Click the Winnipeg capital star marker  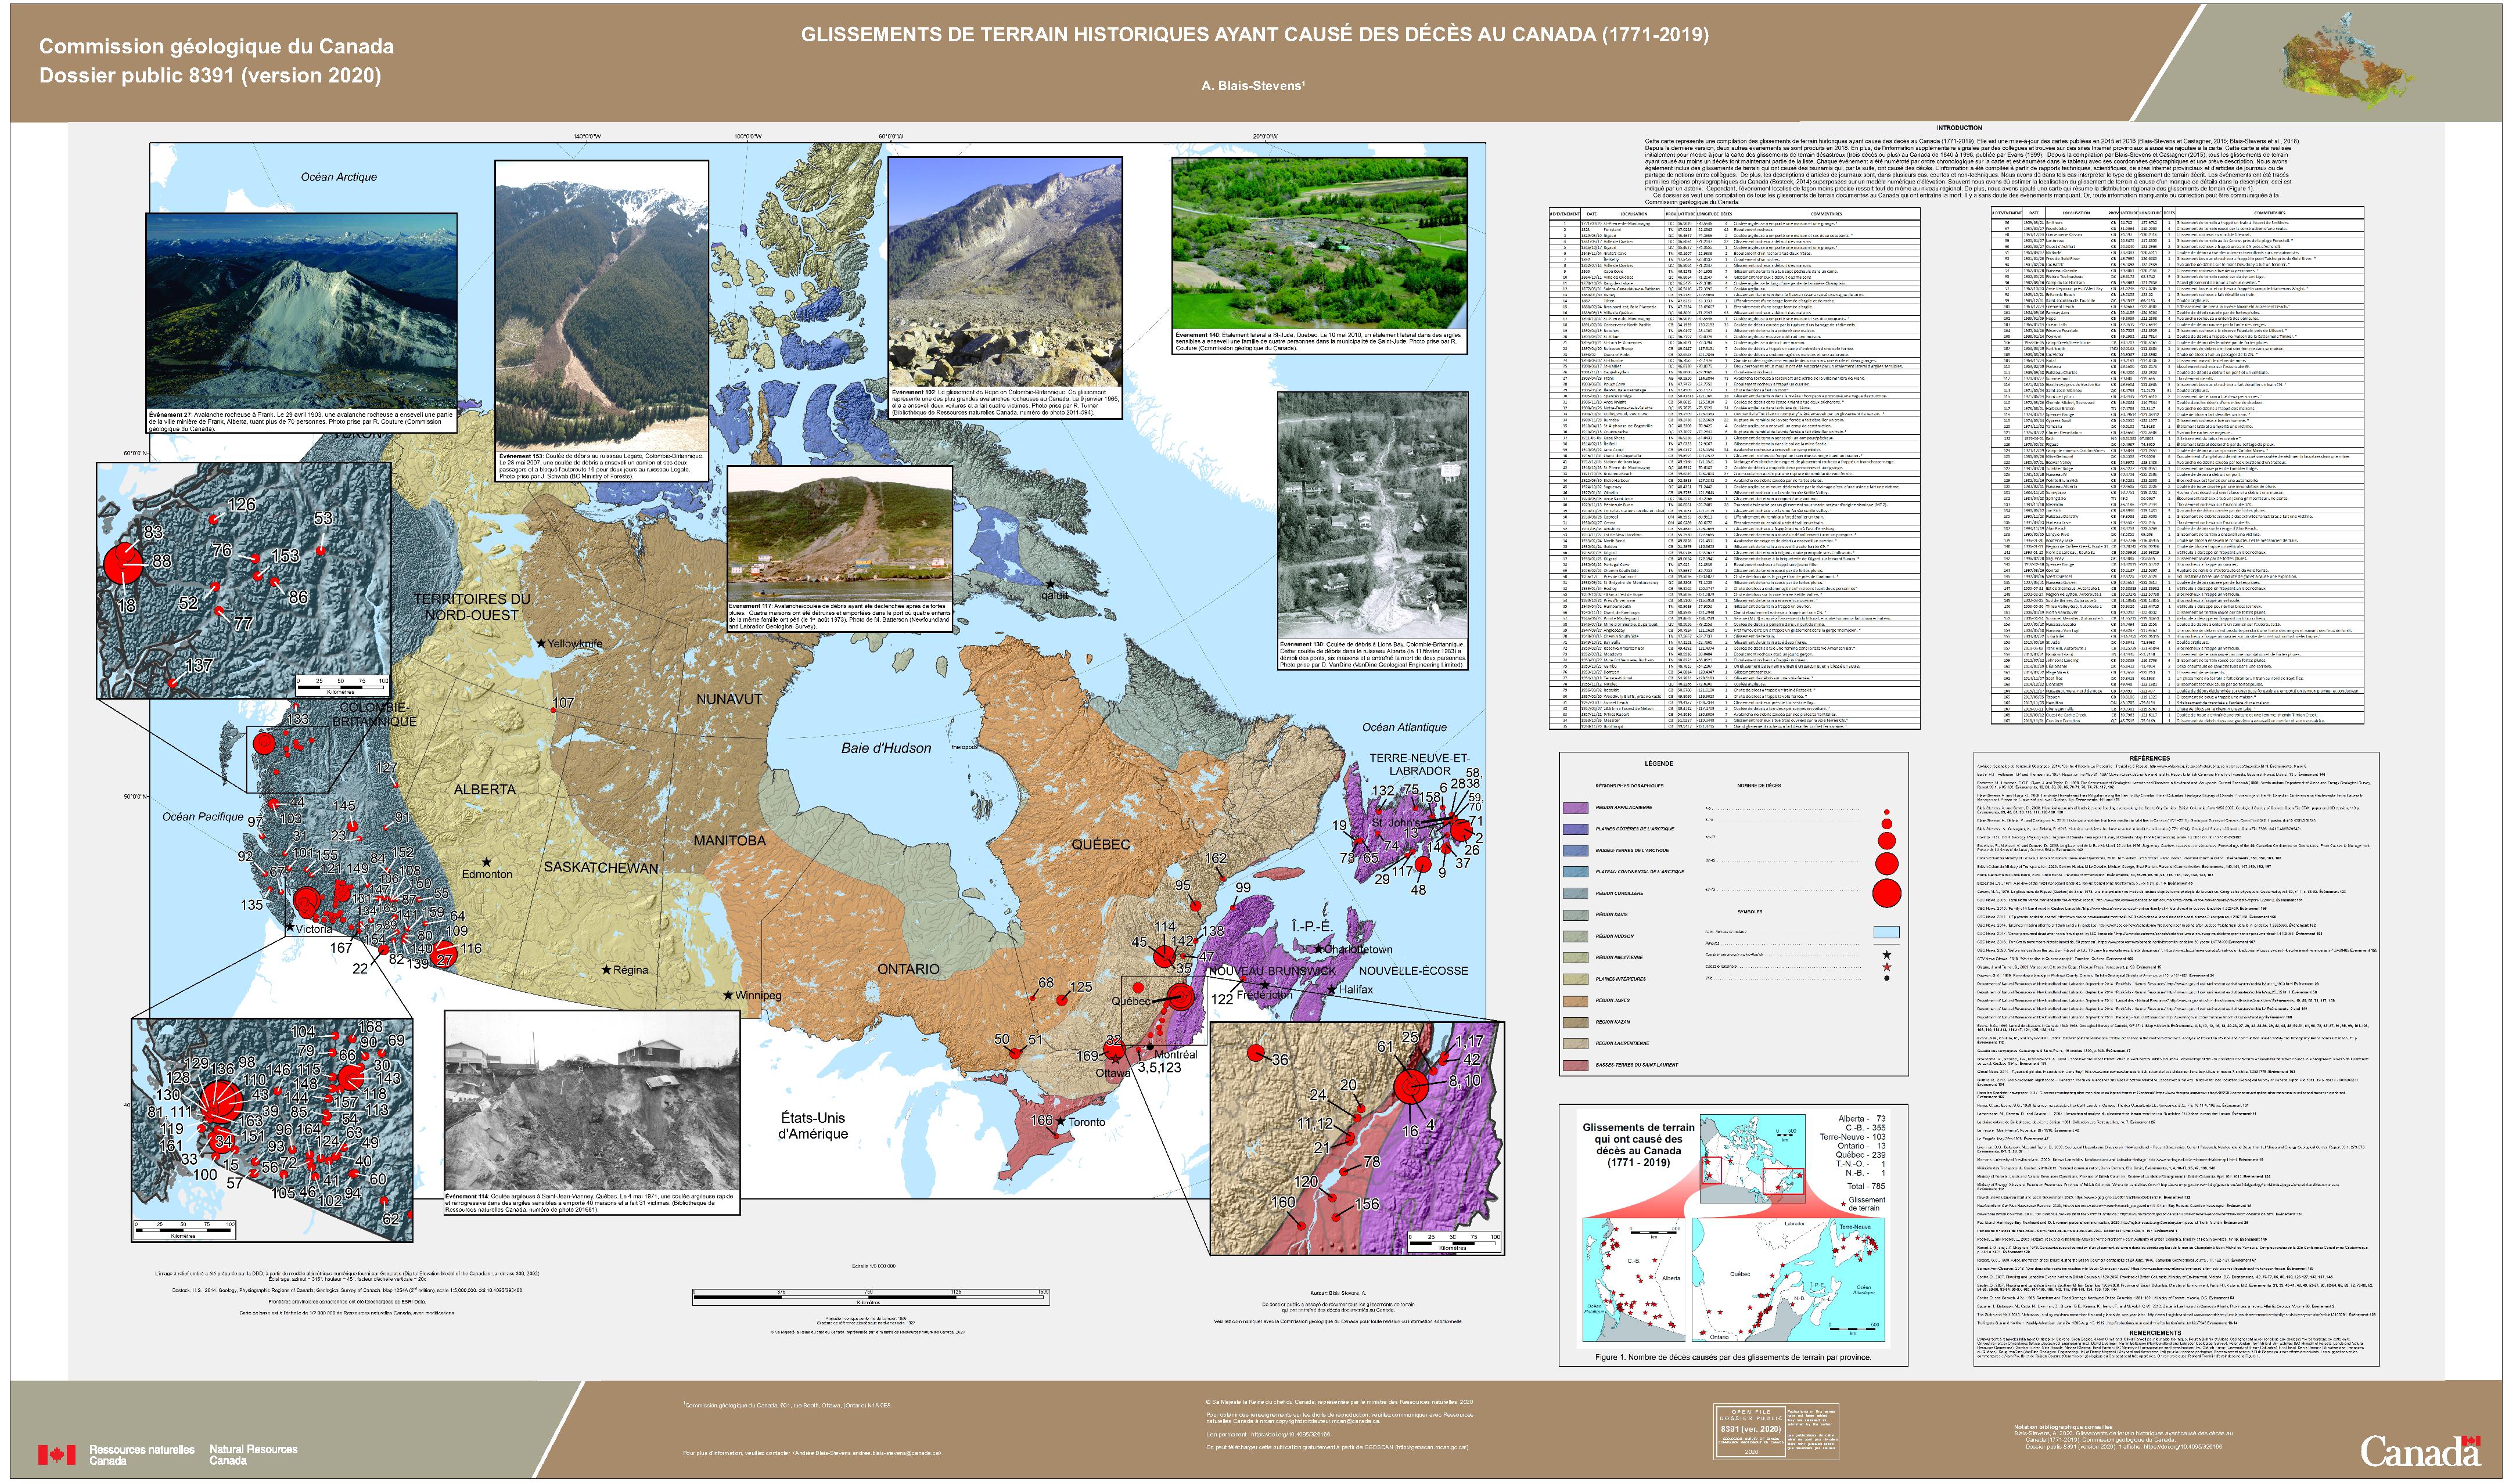[728, 995]
